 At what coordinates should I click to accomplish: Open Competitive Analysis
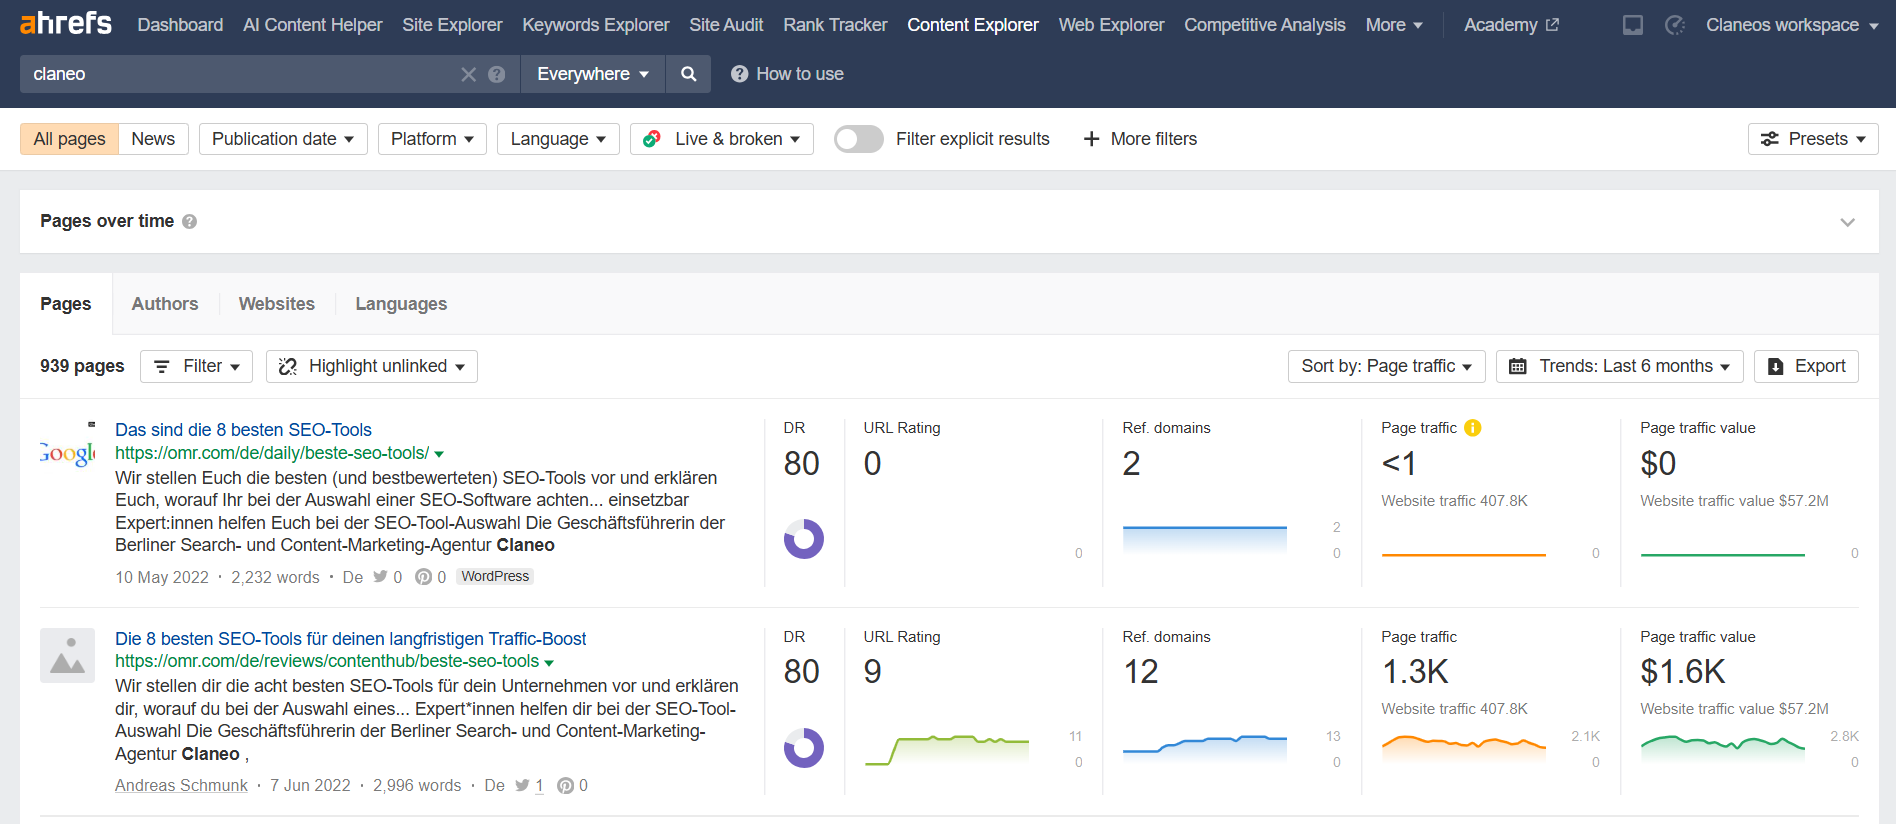tap(1265, 25)
